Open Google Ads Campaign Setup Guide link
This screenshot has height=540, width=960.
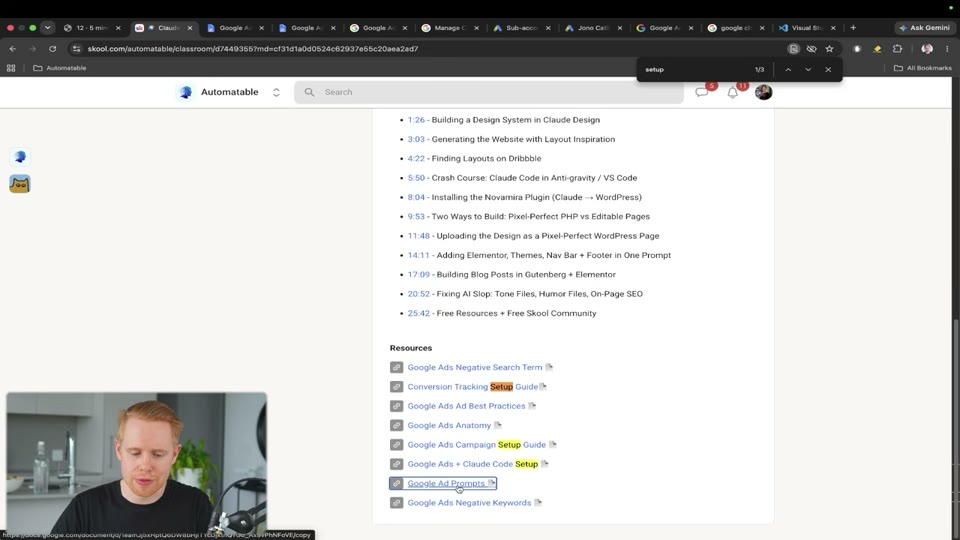point(476,444)
